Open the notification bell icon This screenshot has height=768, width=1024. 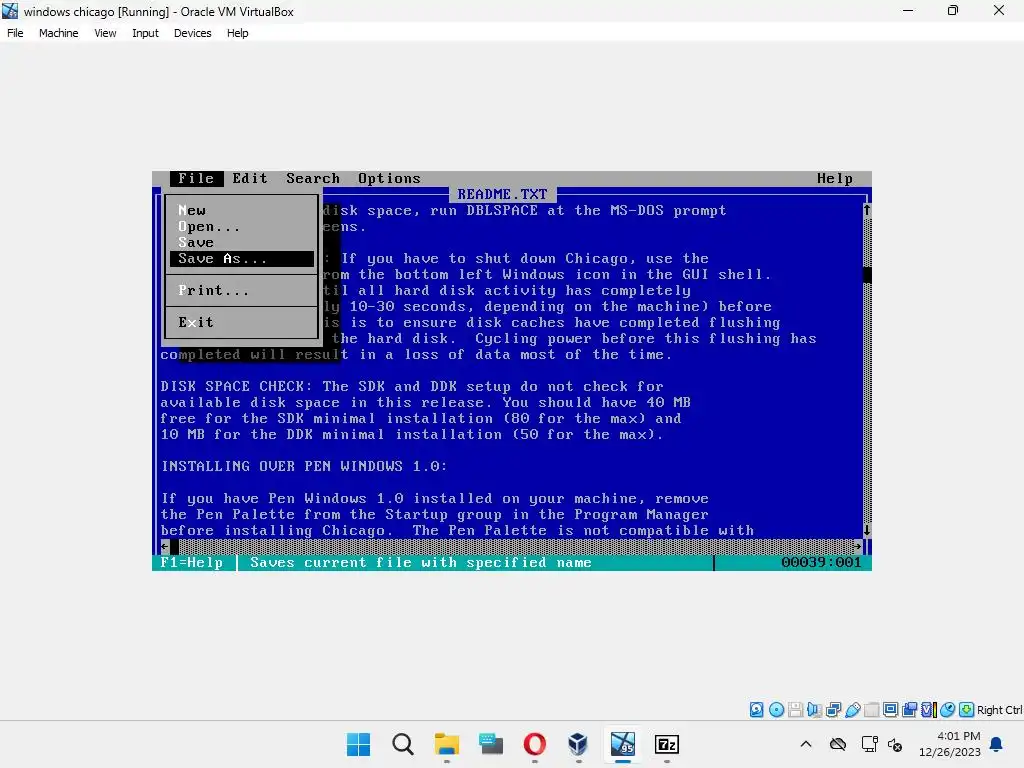[x=996, y=744]
